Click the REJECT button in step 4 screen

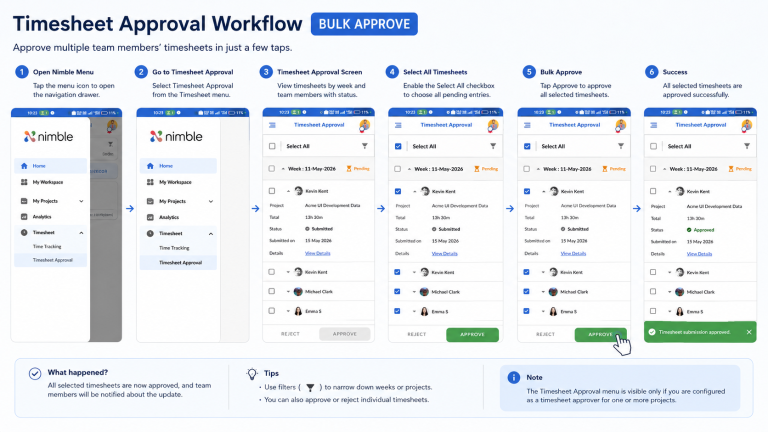(x=417, y=335)
